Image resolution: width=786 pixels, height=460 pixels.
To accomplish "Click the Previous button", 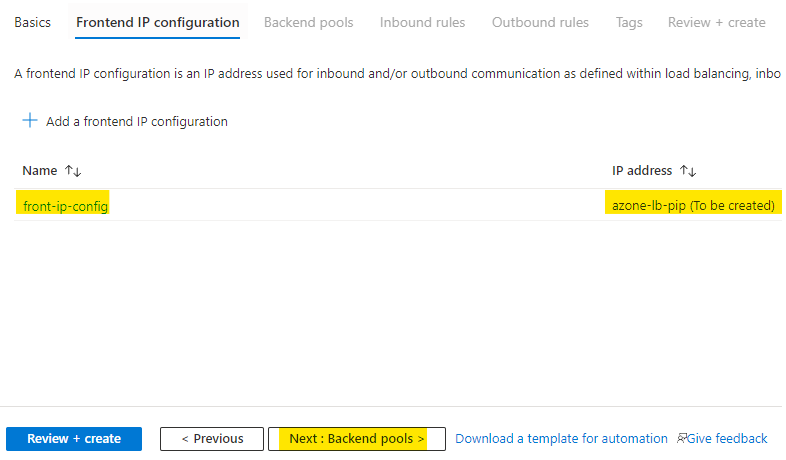I will click(212, 438).
